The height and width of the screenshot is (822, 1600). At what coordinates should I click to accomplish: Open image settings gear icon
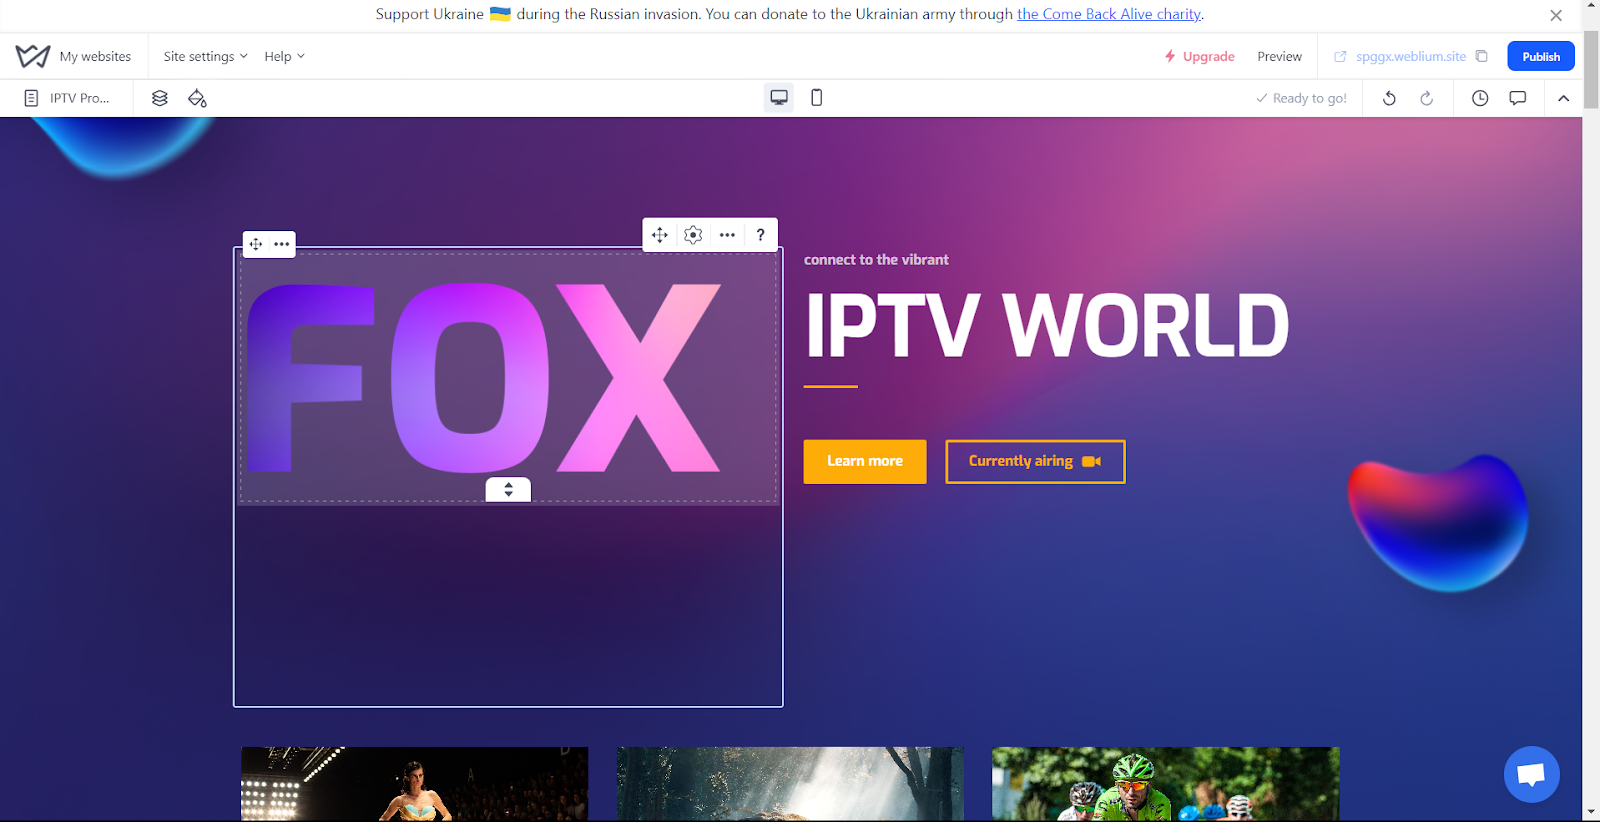[693, 235]
